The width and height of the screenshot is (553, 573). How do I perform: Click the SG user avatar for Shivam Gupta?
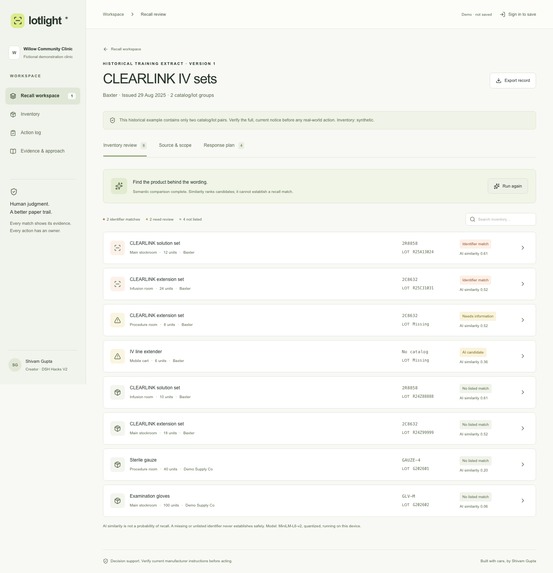(15, 365)
